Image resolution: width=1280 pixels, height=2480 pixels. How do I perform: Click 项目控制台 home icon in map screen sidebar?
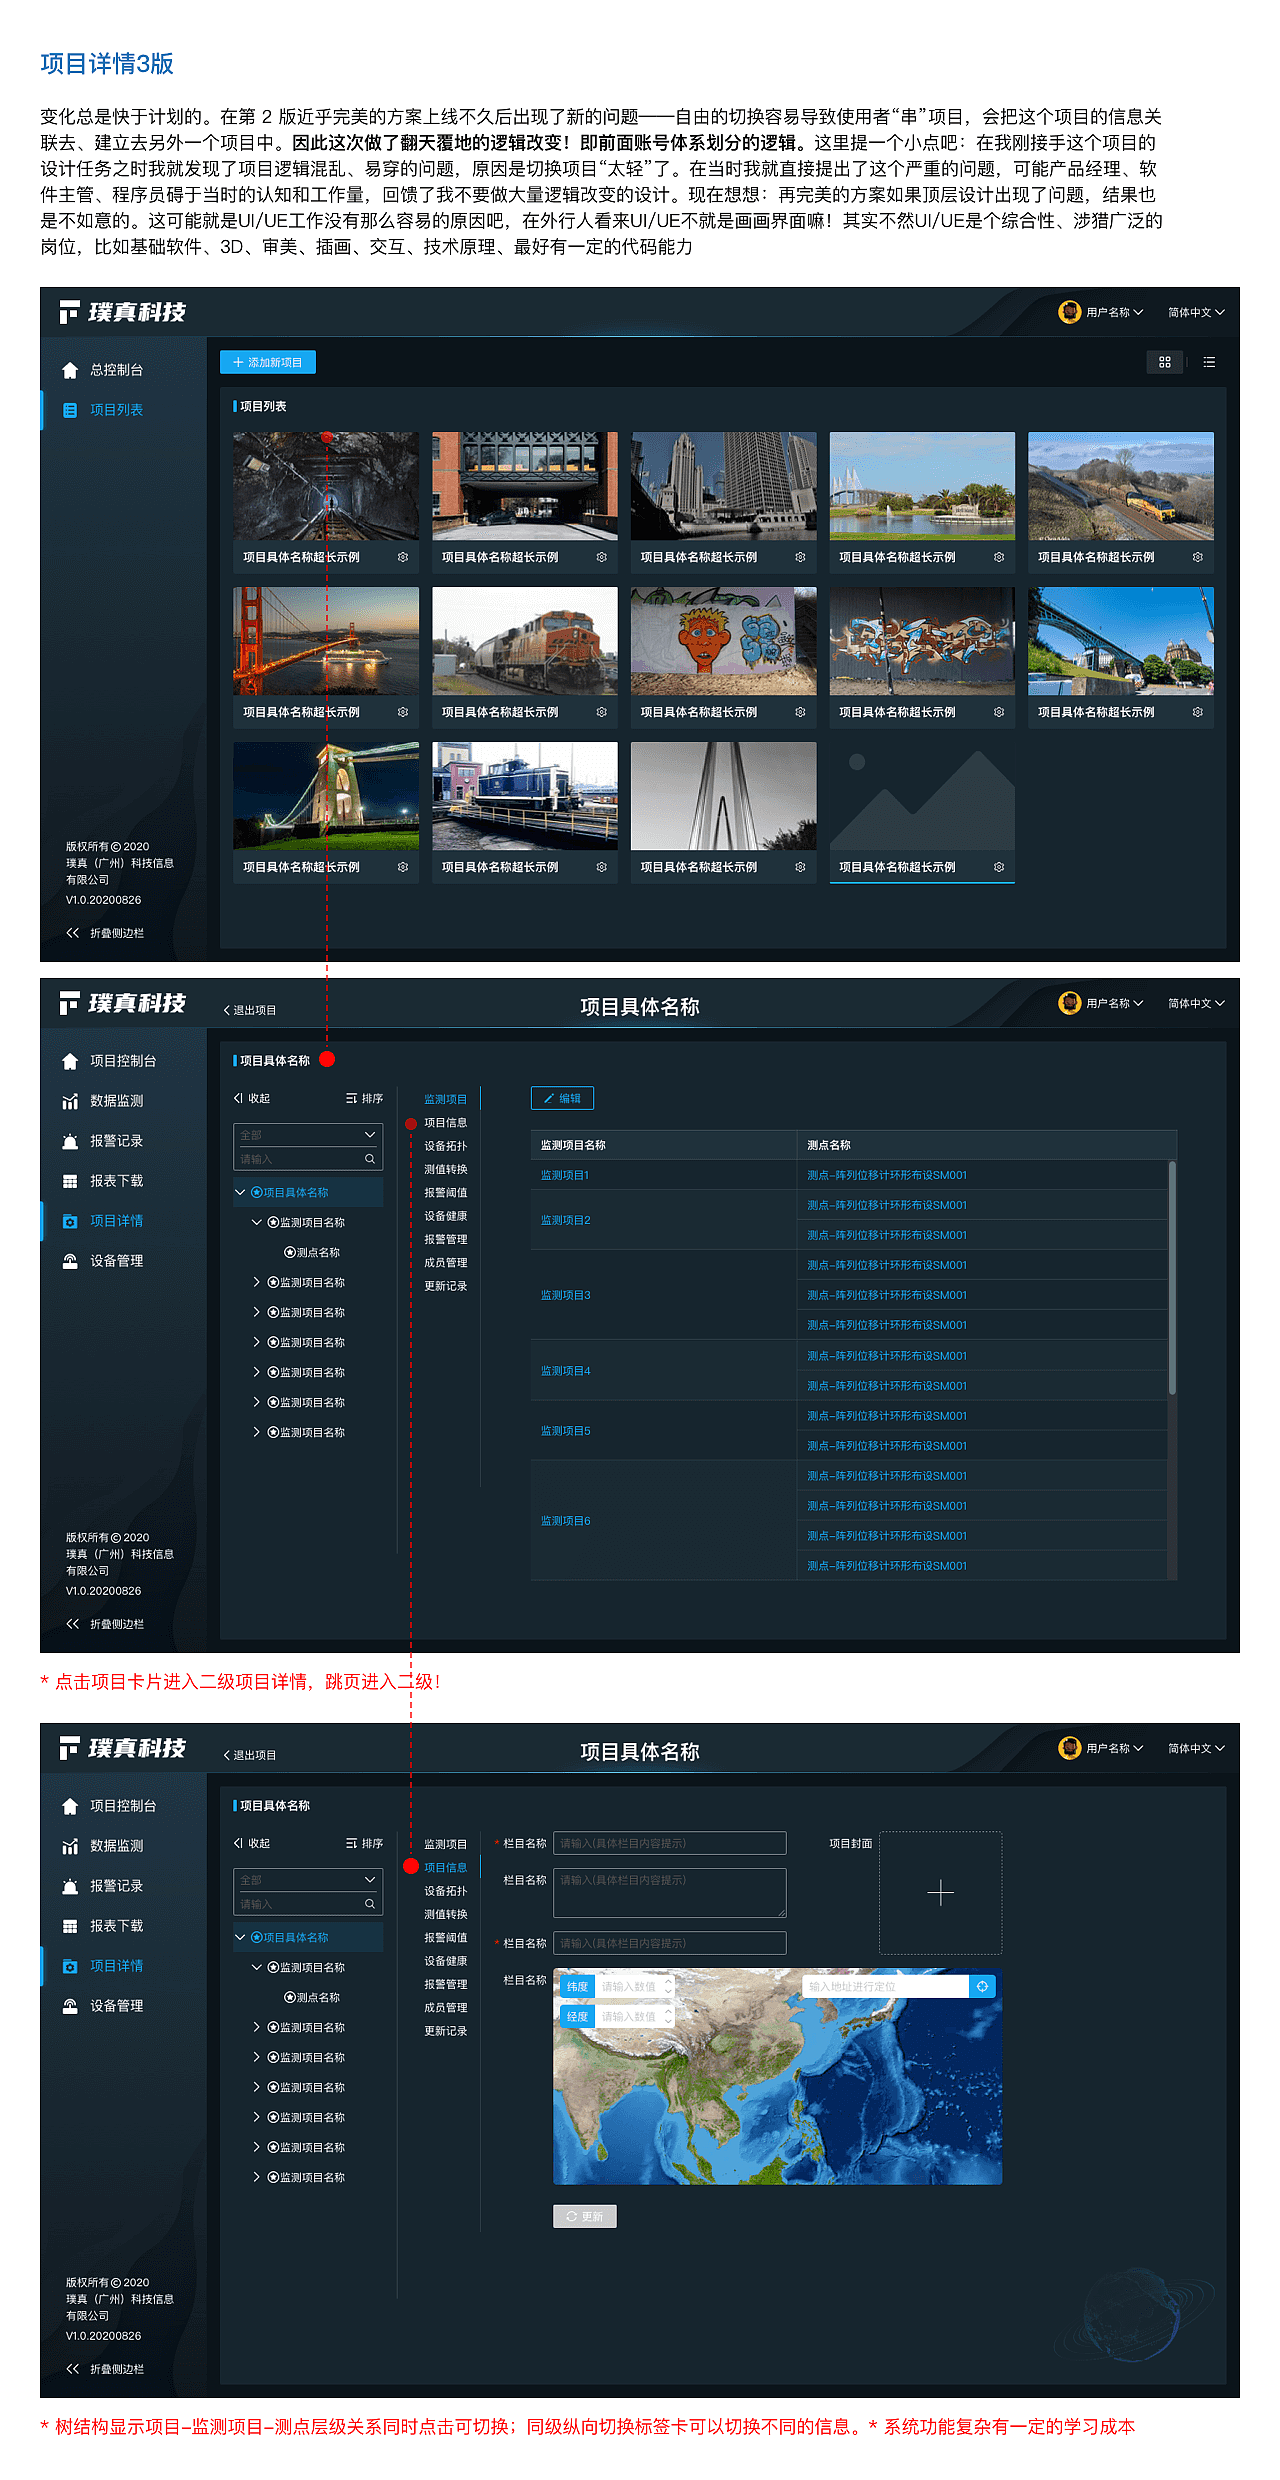[x=70, y=1806]
